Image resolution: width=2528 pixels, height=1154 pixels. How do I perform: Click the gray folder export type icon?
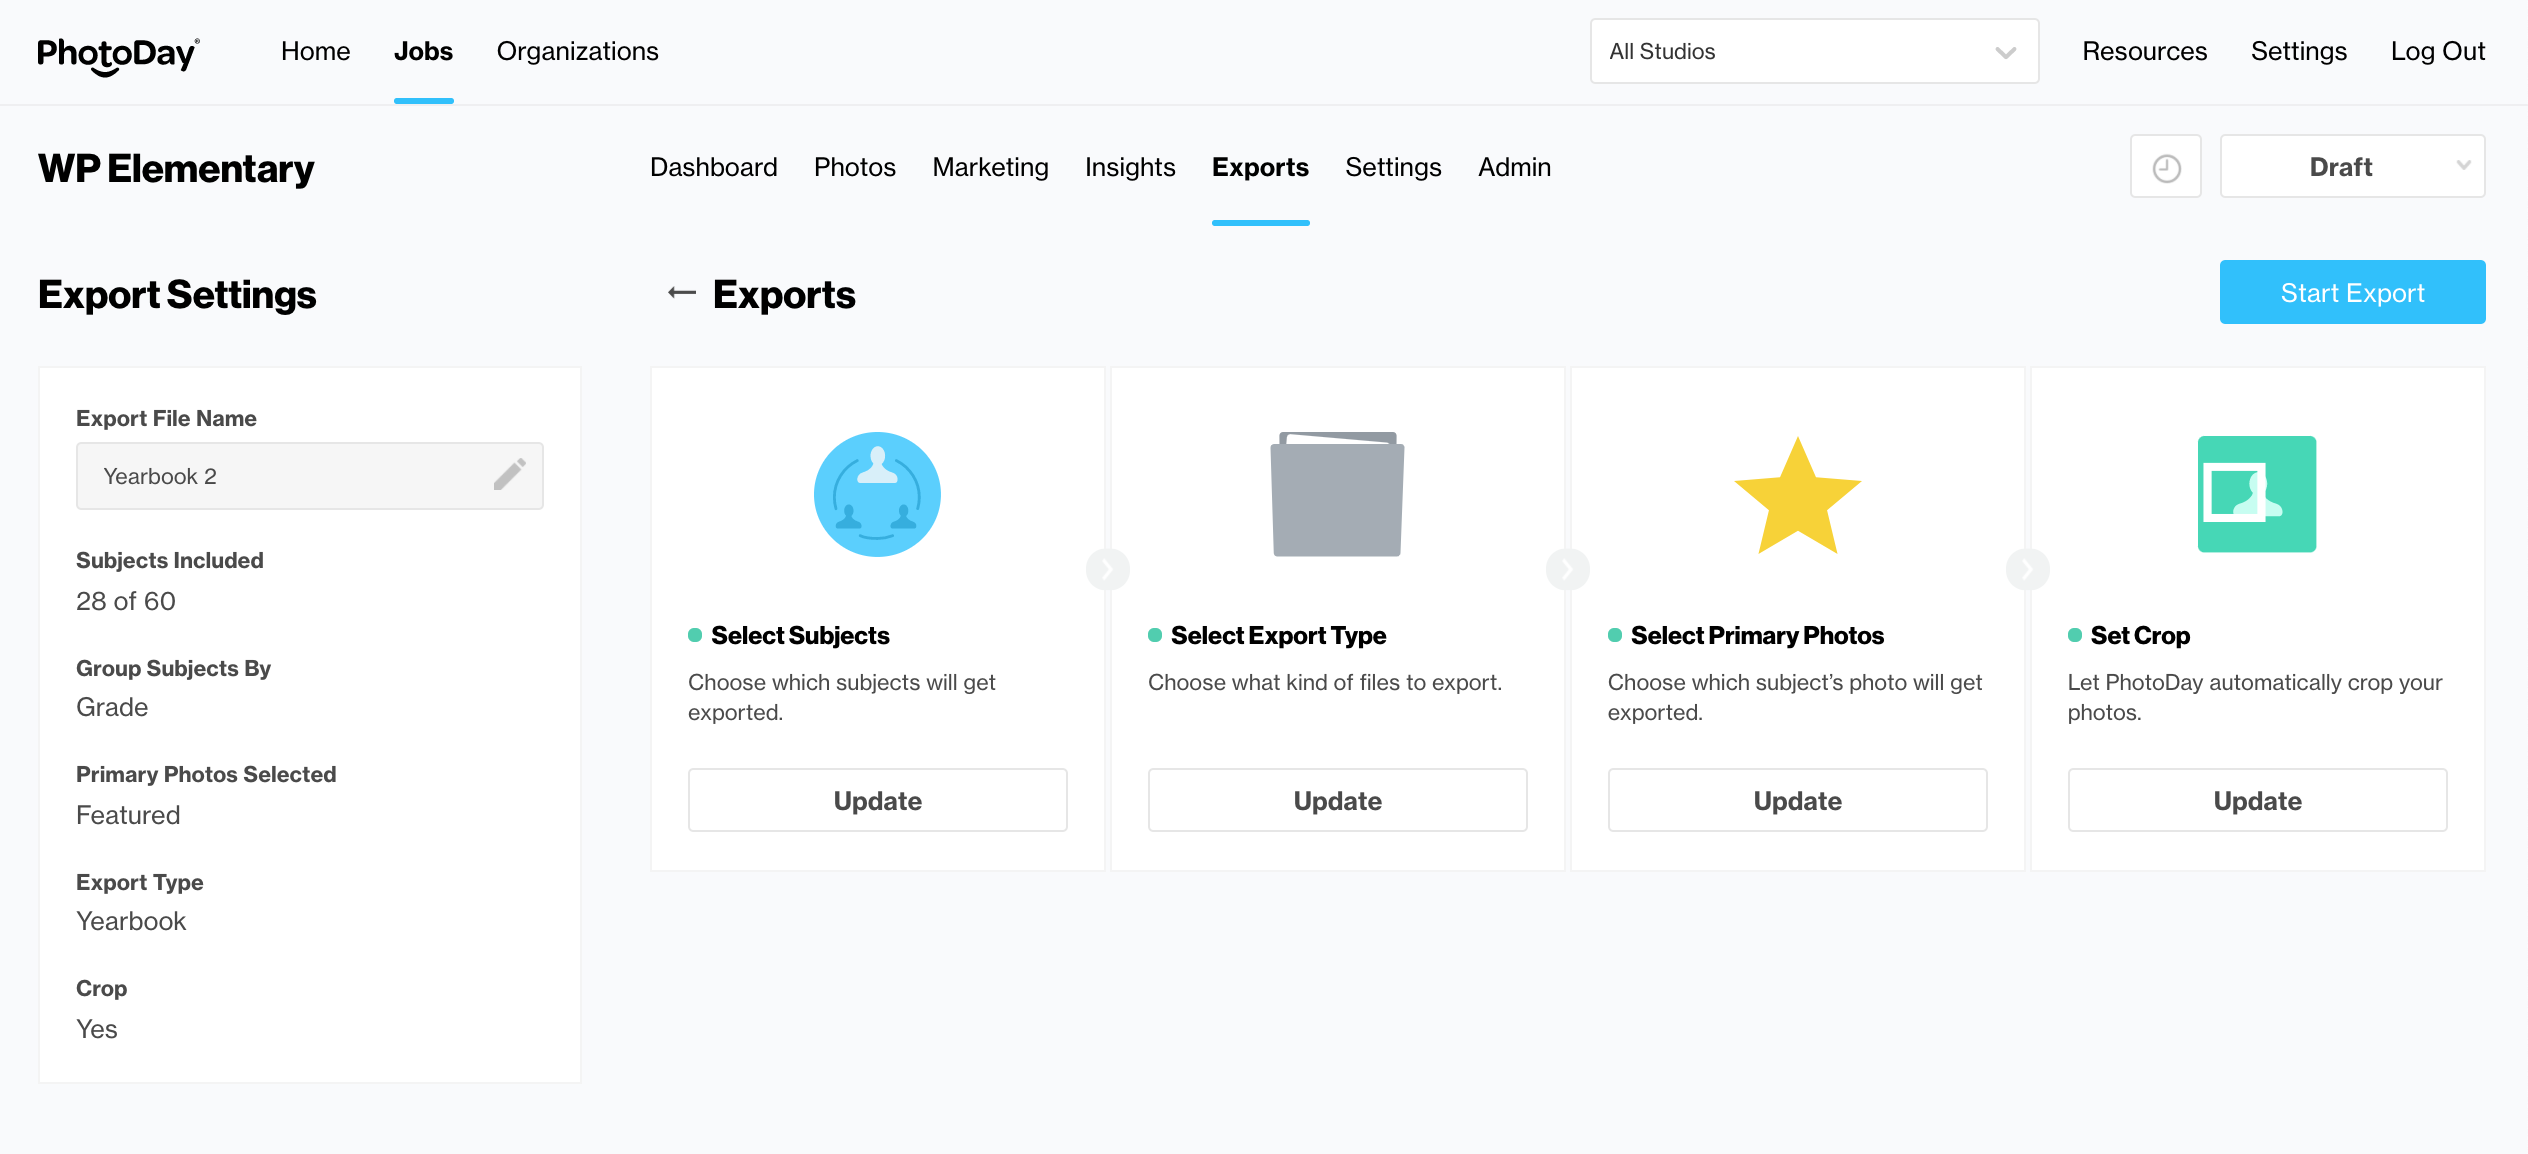pyautogui.click(x=1337, y=494)
